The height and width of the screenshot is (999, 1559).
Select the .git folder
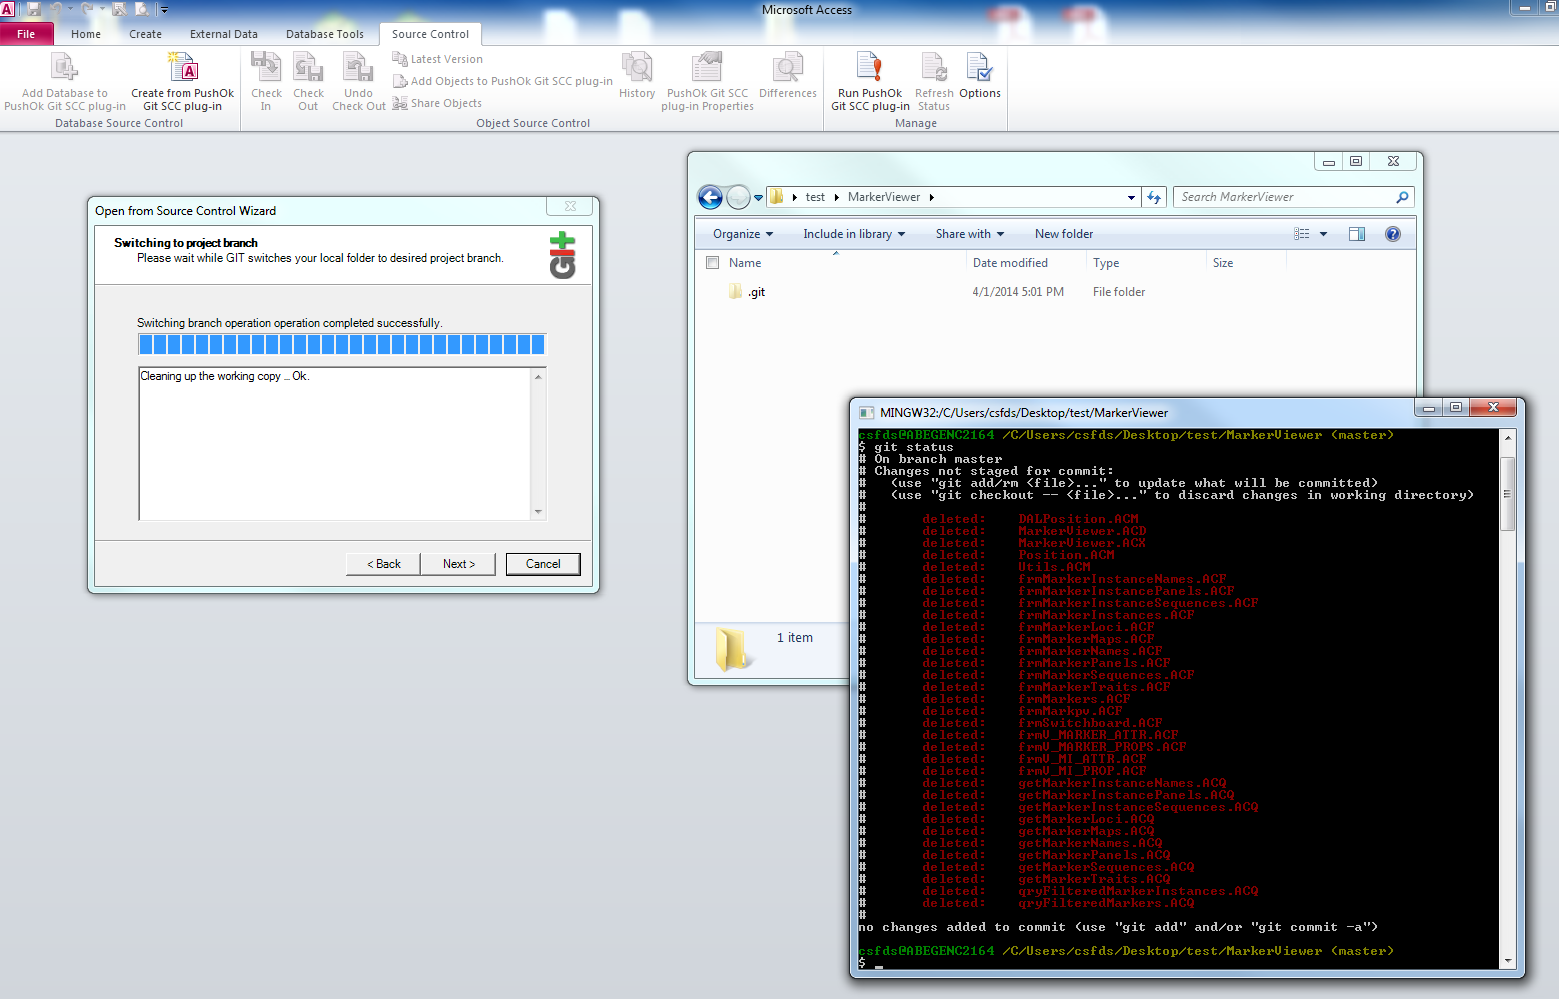click(x=757, y=292)
